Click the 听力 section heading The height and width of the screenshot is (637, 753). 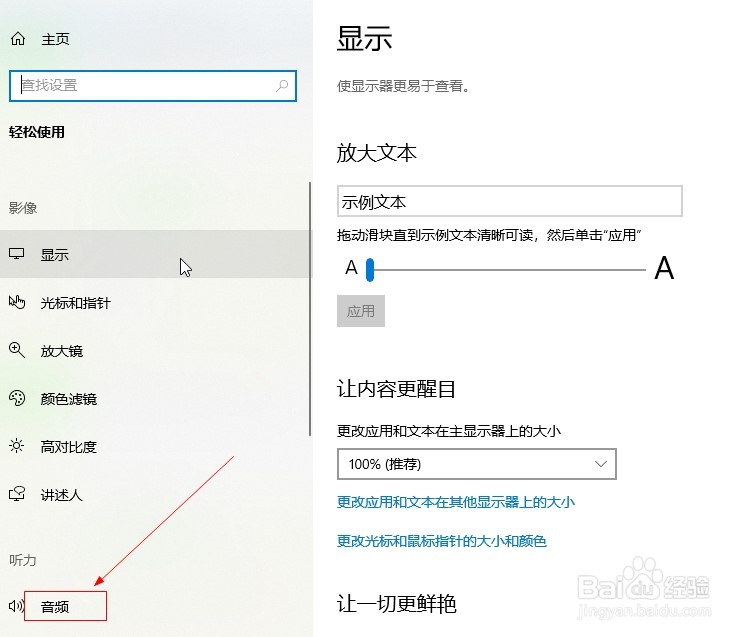[x=23, y=560]
